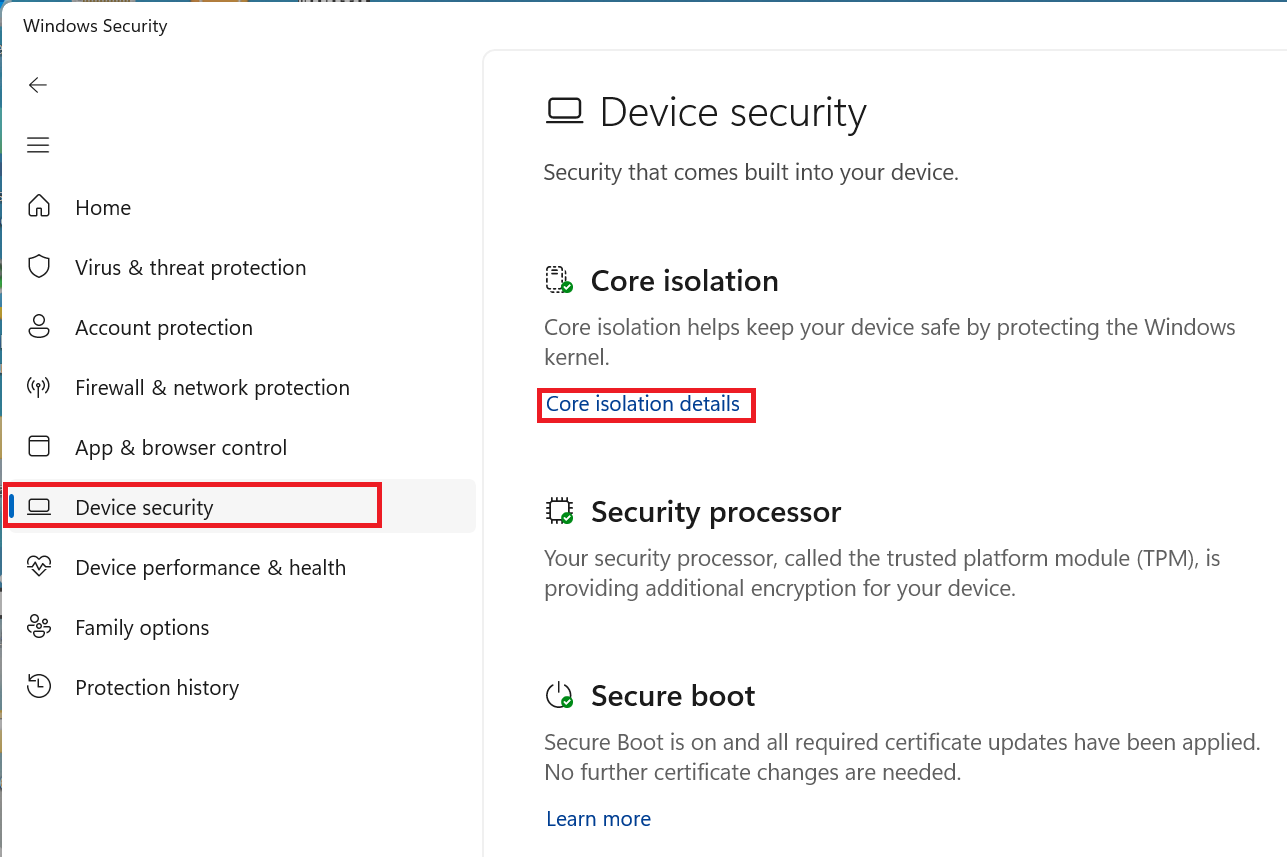Open the hamburger navigation menu icon
This screenshot has height=857, width=1287.
tap(38, 145)
